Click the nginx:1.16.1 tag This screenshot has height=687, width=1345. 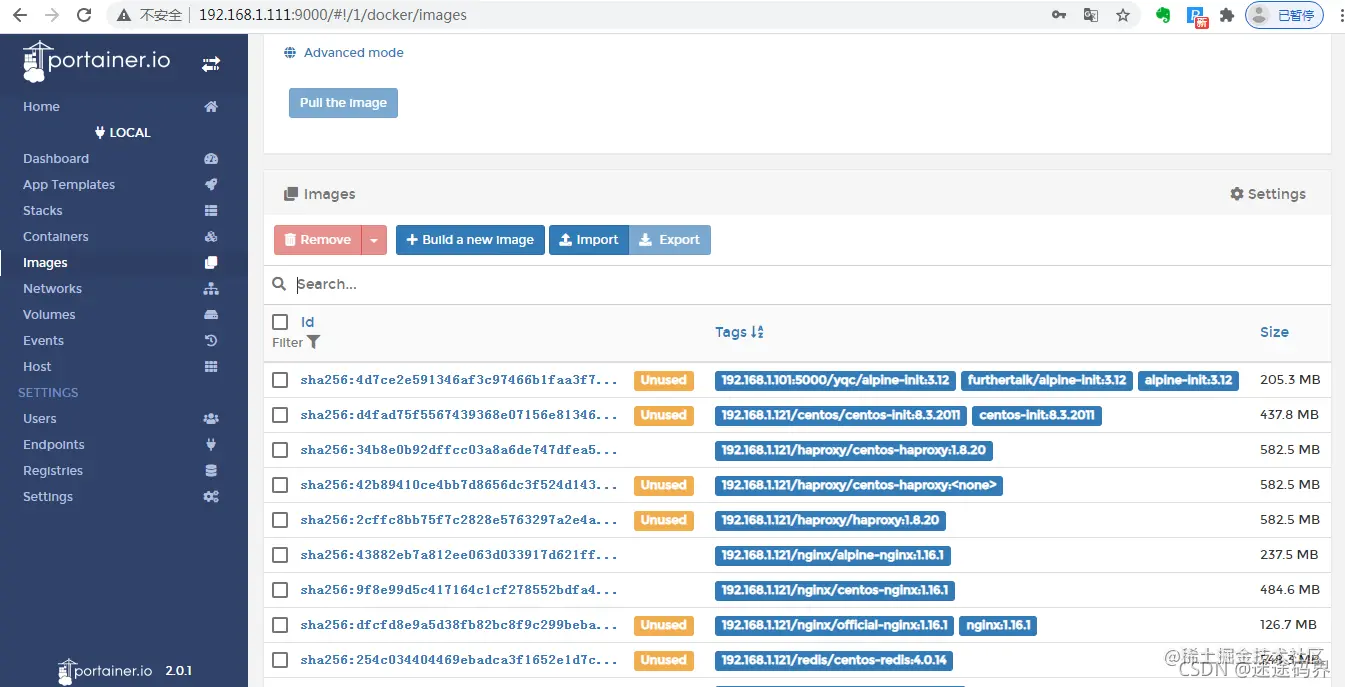click(x=998, y=625)
